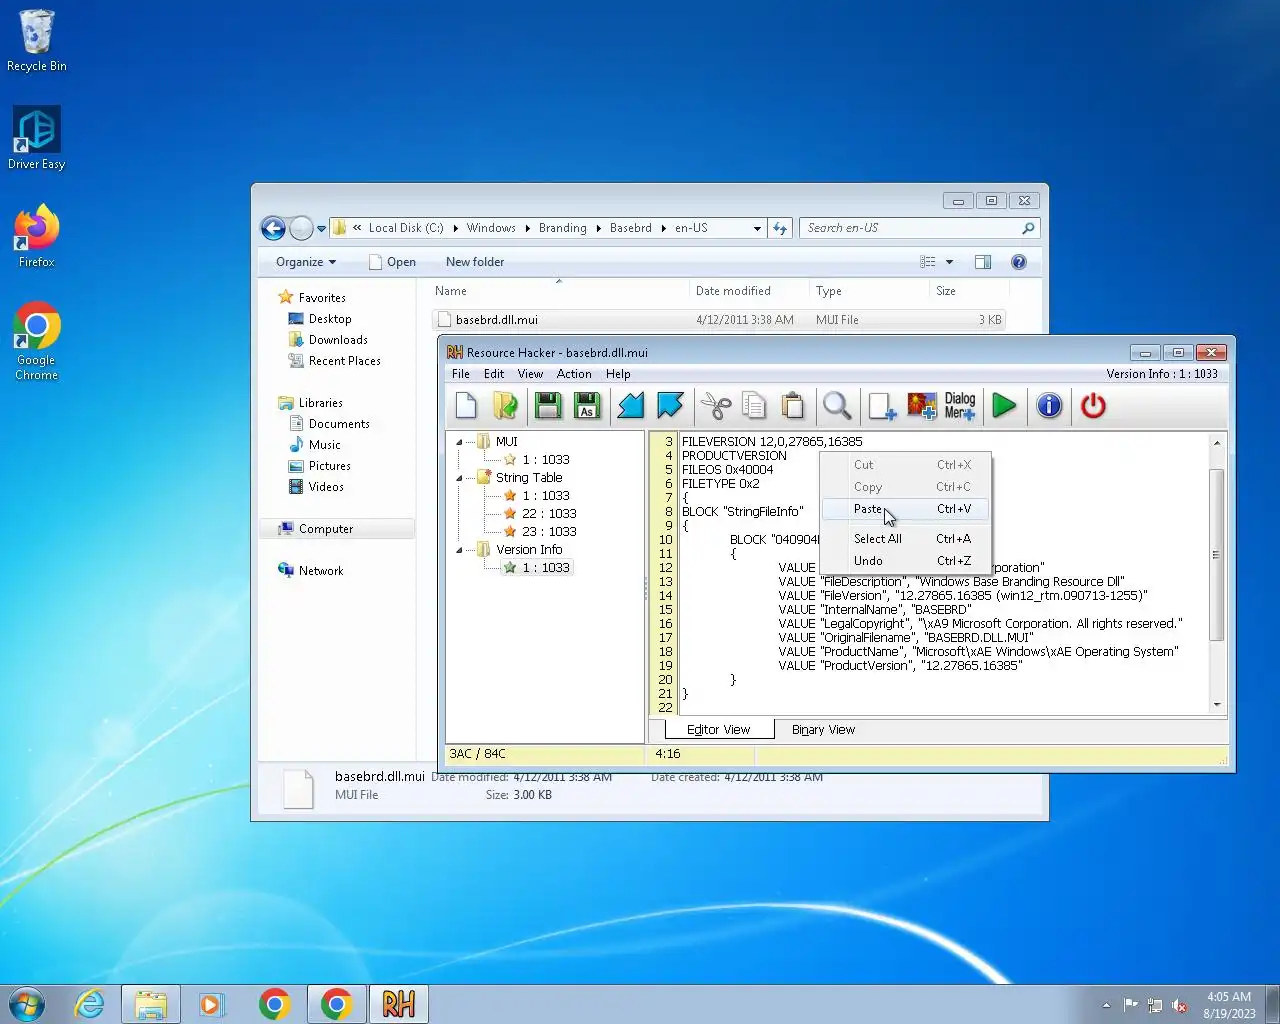Viewport: 1280px width, 1024px height.
Task: Click the red power Exit icon
Action: click(1093, 405)
